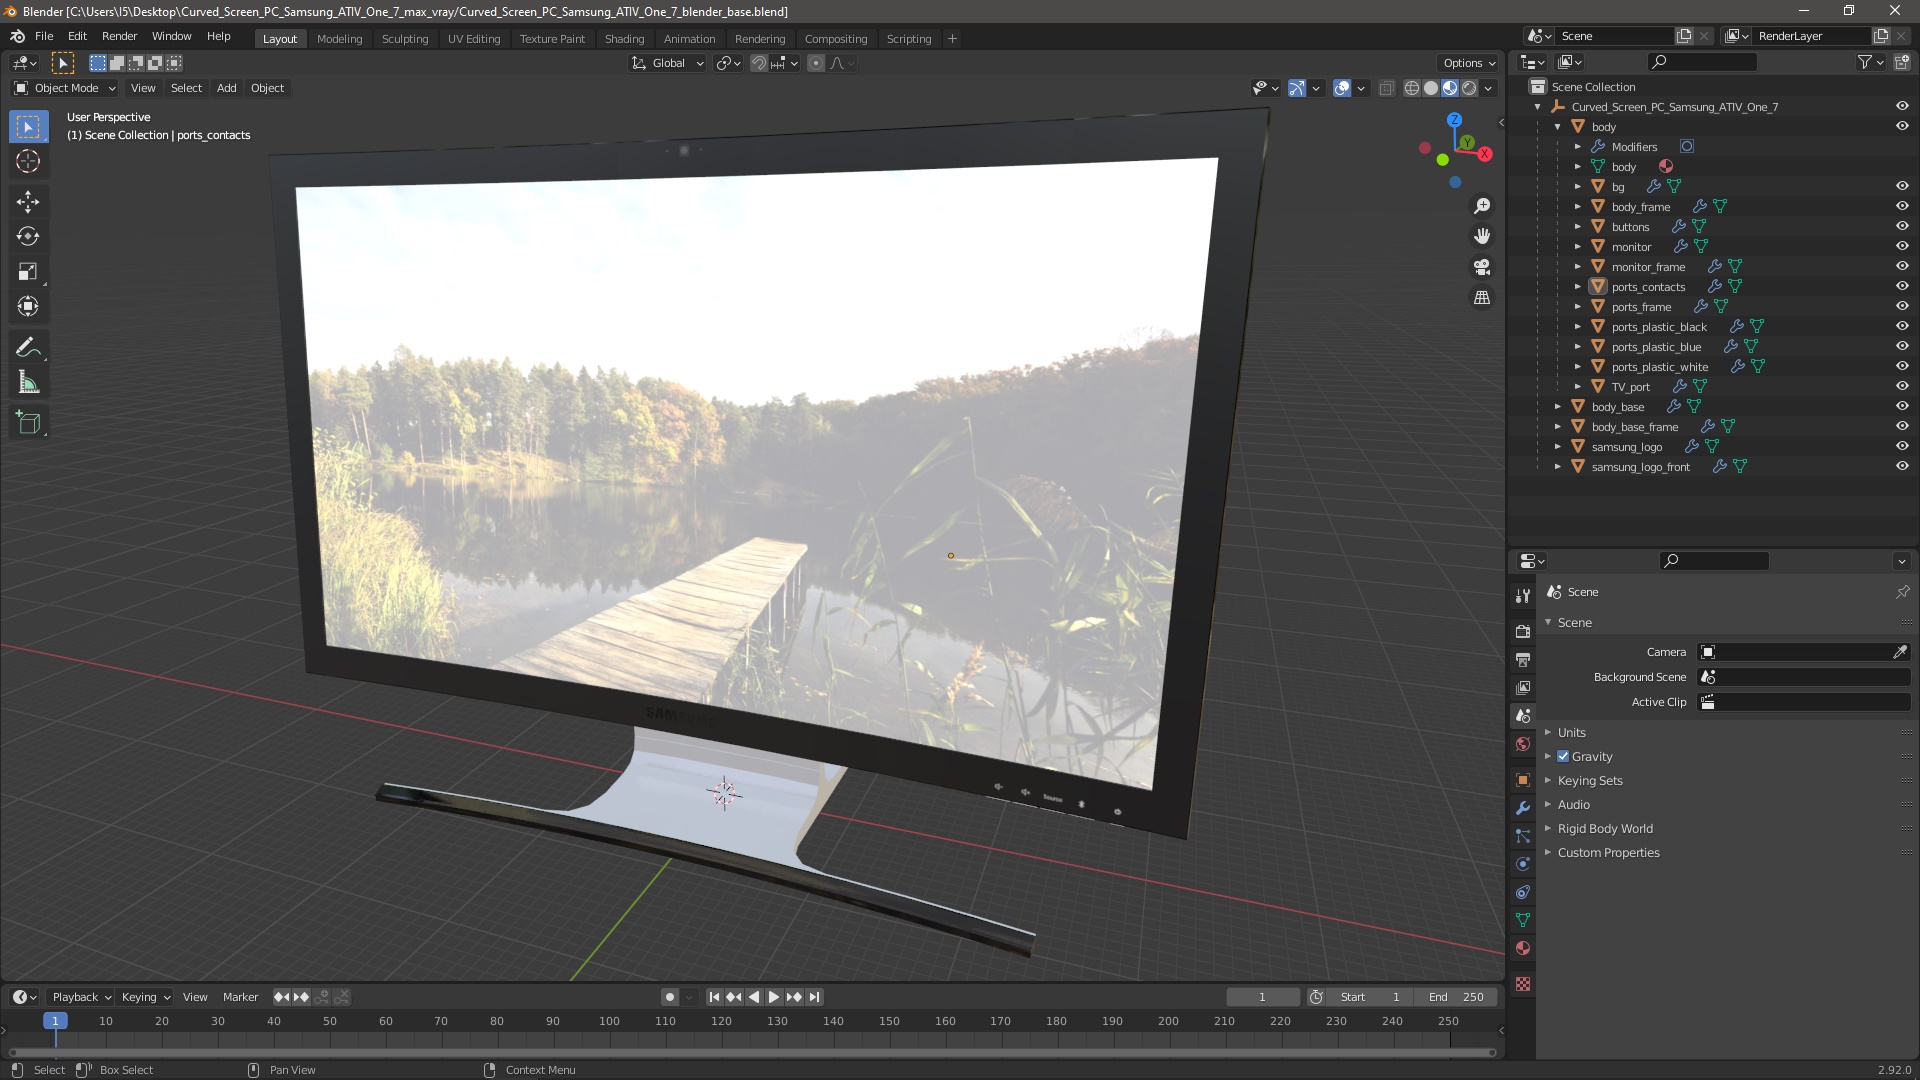The height and width of the screenshot is (1080, 1920).
Task: Click the pan view hand icon
Action: point(1482,236)
